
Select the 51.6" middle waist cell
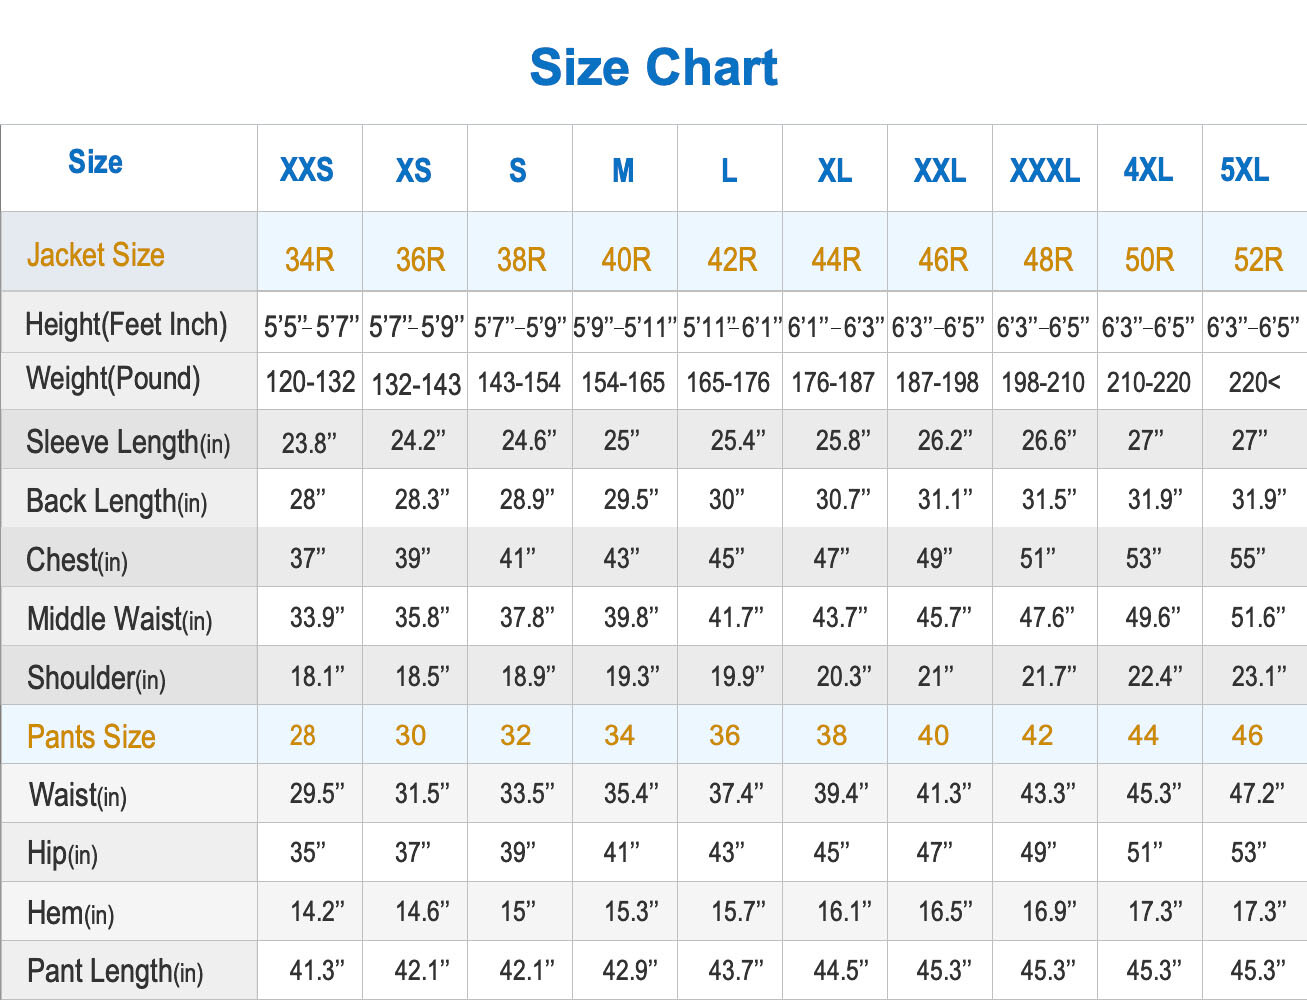tap(1257, 617)
